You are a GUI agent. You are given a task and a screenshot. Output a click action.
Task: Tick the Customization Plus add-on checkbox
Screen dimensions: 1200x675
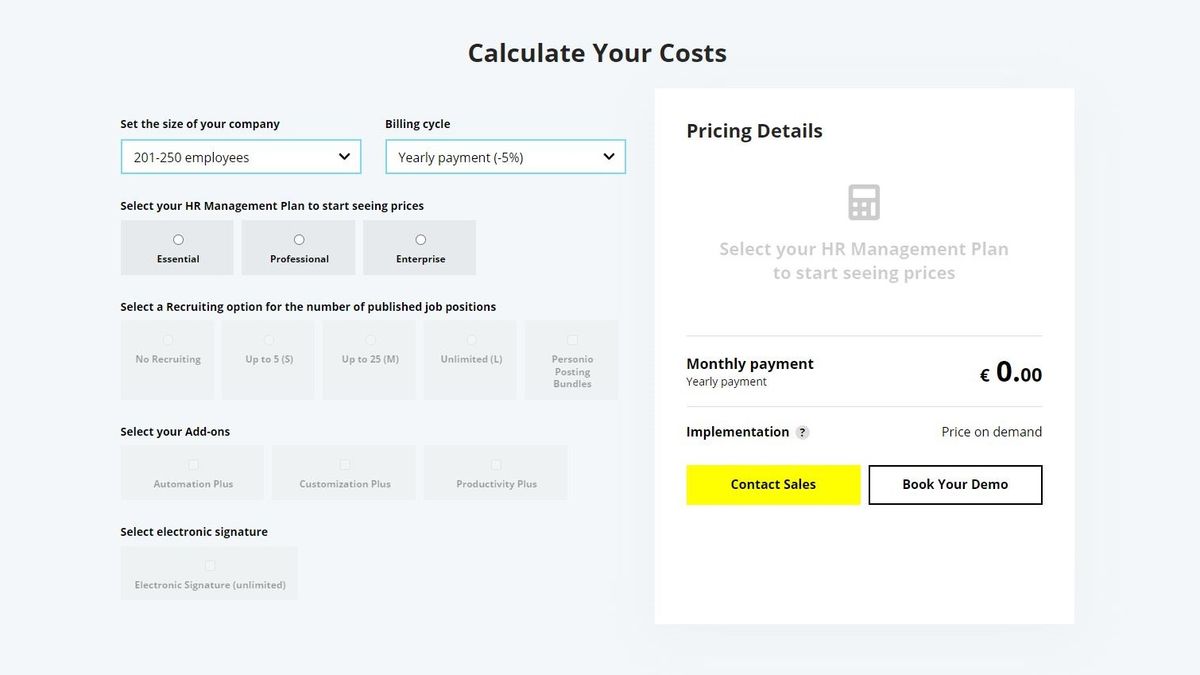coord(345,465)
